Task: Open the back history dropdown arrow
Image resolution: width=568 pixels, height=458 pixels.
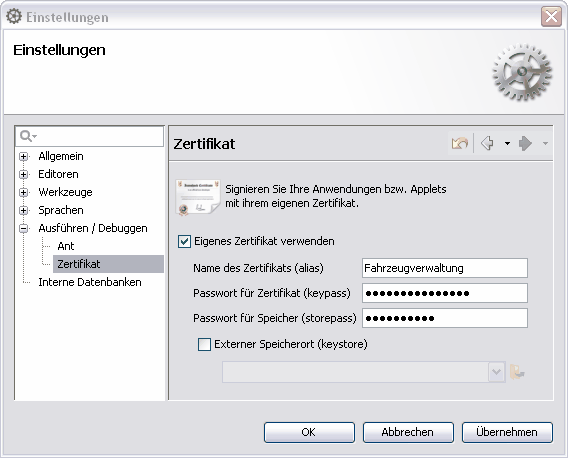Action: click(x=507, y=143)
